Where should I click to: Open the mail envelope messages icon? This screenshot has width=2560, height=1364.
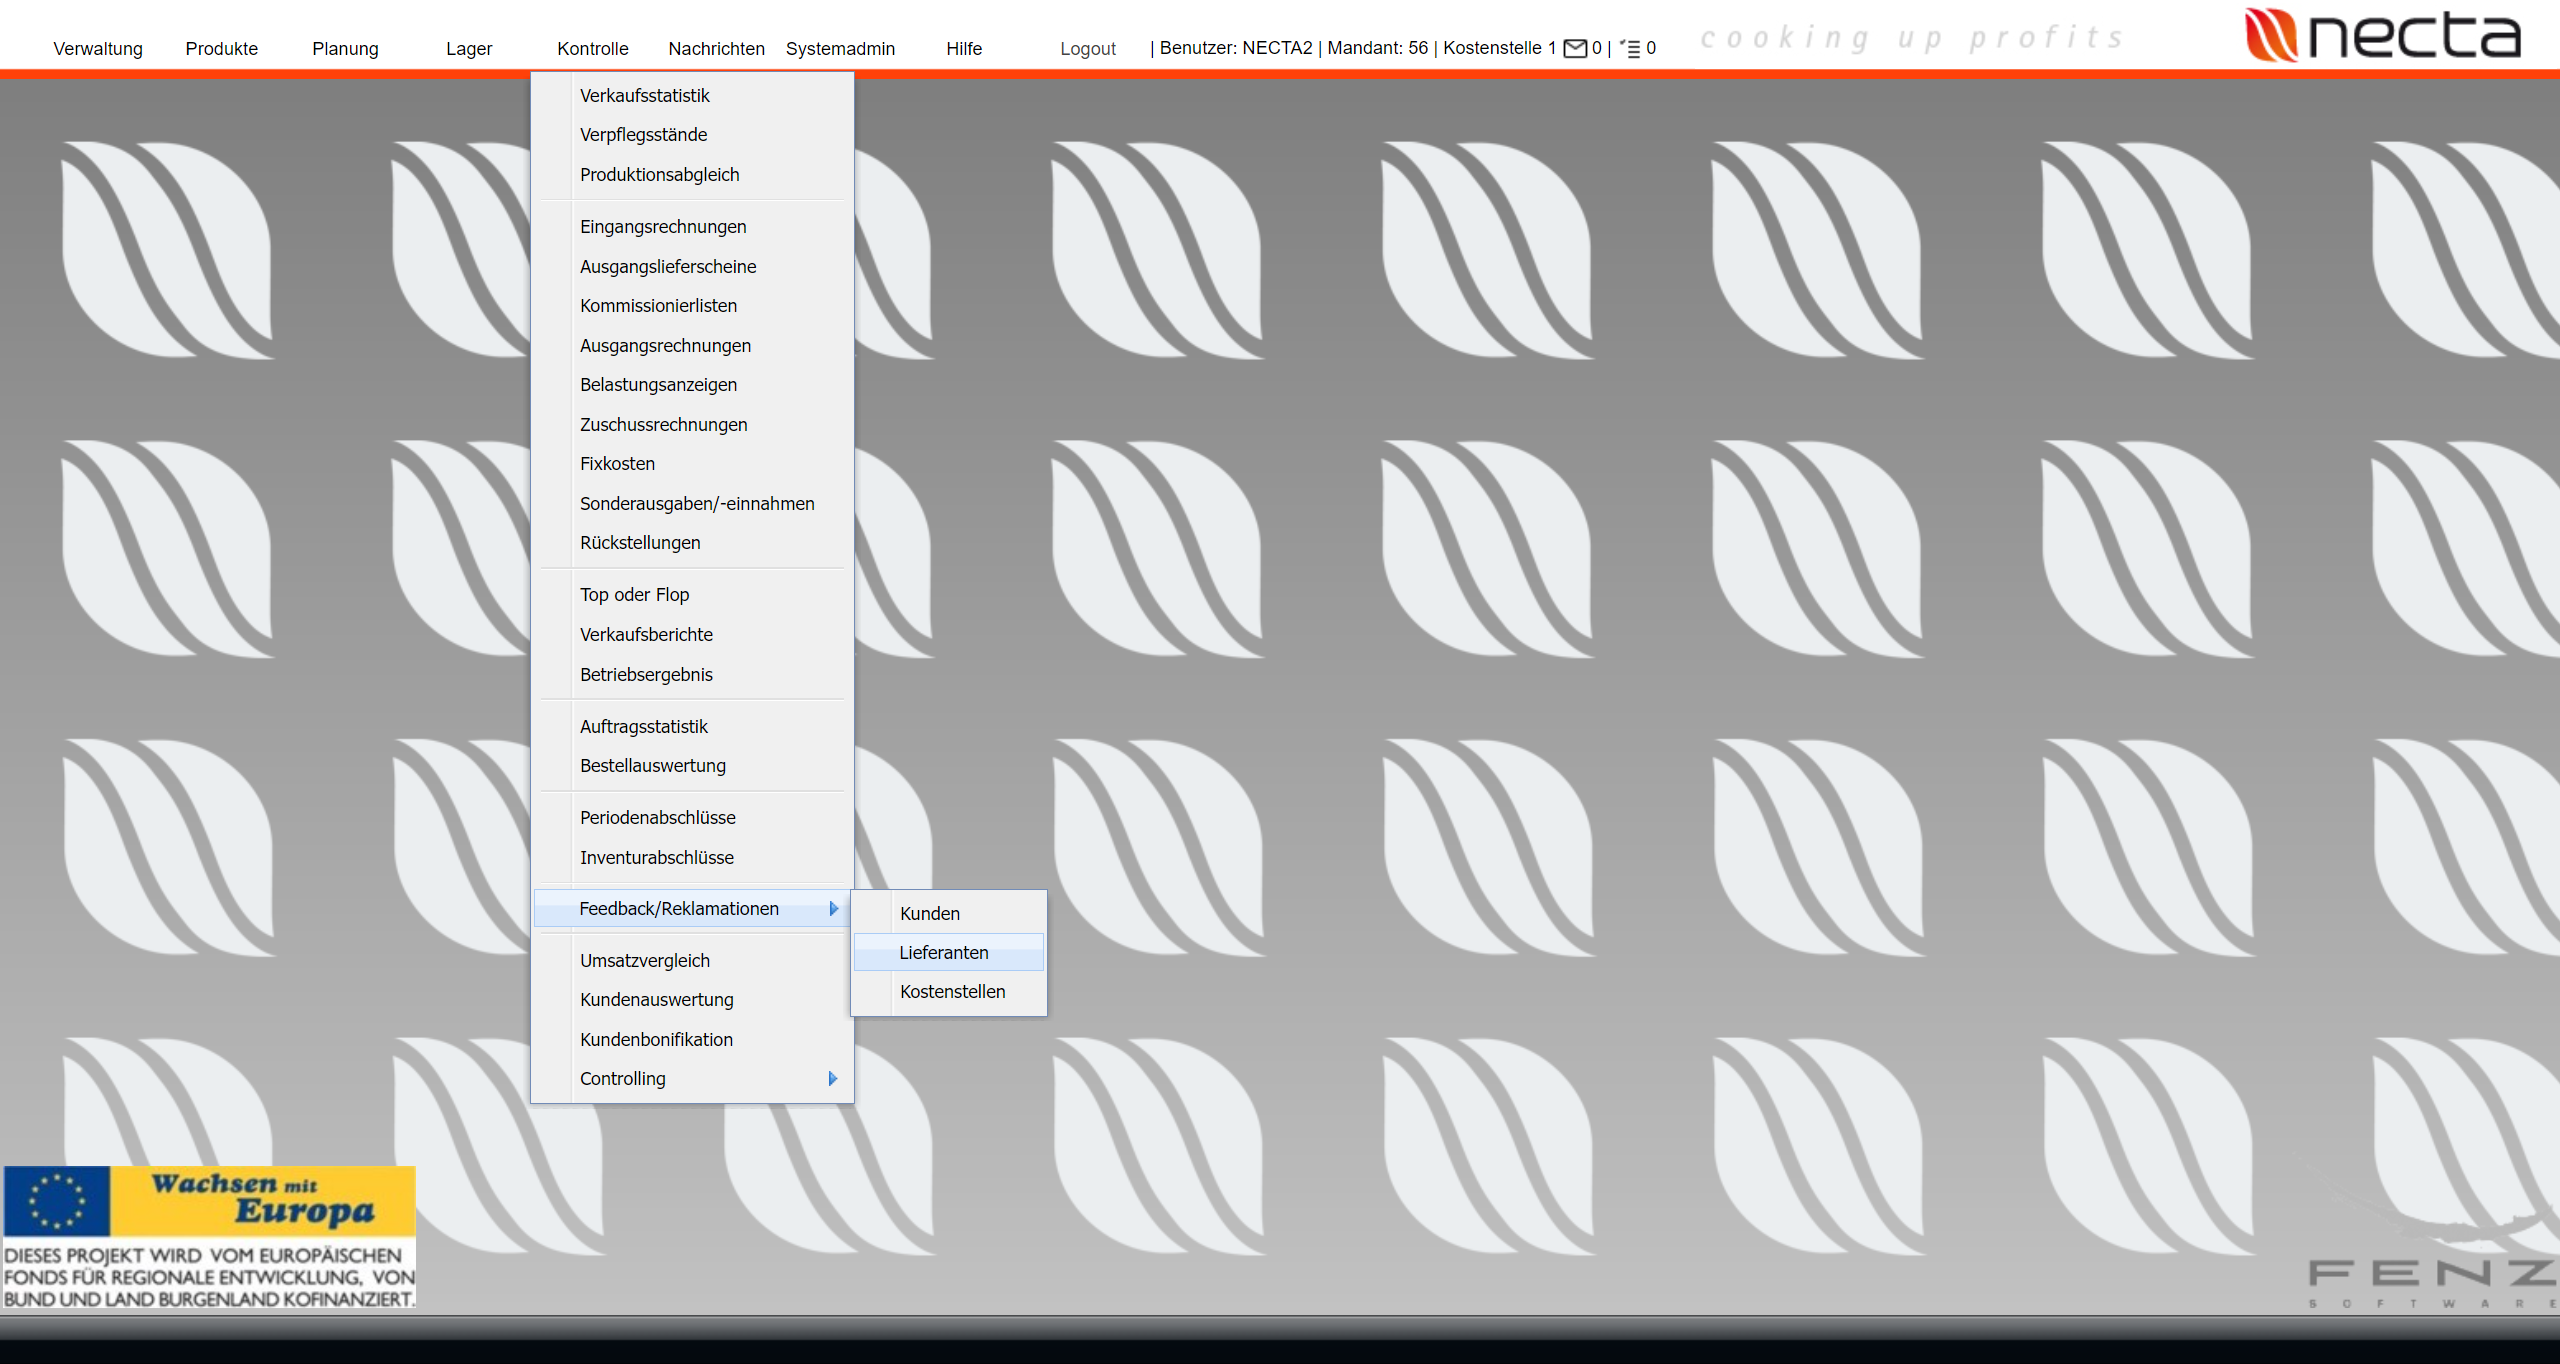1574,48
